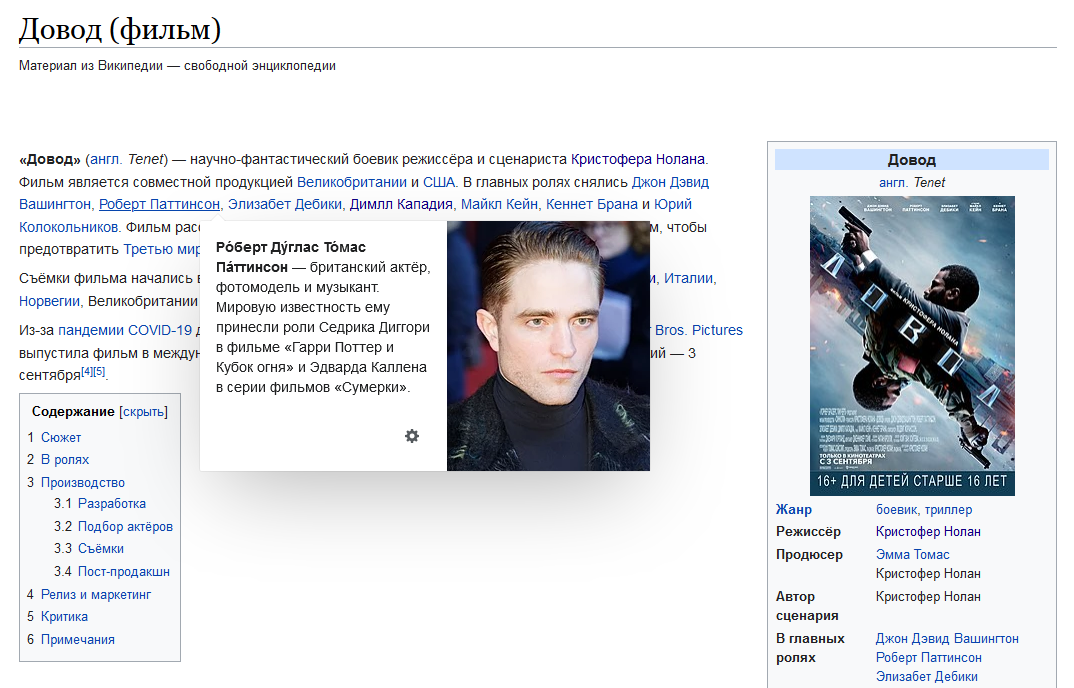Open the Довод movie poster image
This screenshot has width=1074, height=688.
pos(912,345)
